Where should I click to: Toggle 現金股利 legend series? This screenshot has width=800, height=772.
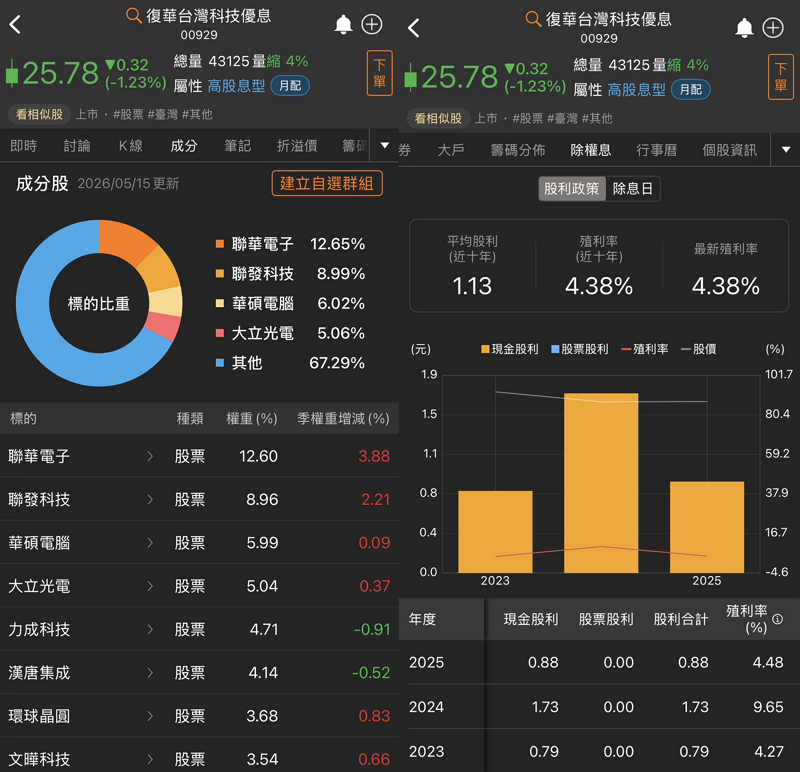coord(510,349)
